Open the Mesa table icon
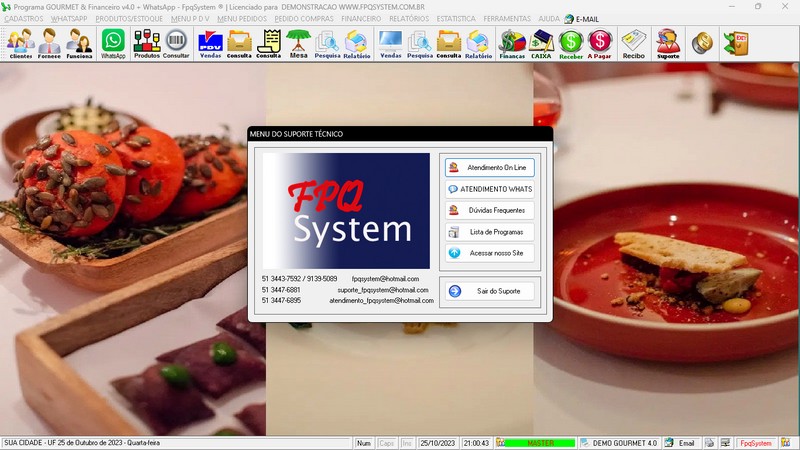Image resolution: width=800 pixels, height=450 pixels. (x=298, y=43)
